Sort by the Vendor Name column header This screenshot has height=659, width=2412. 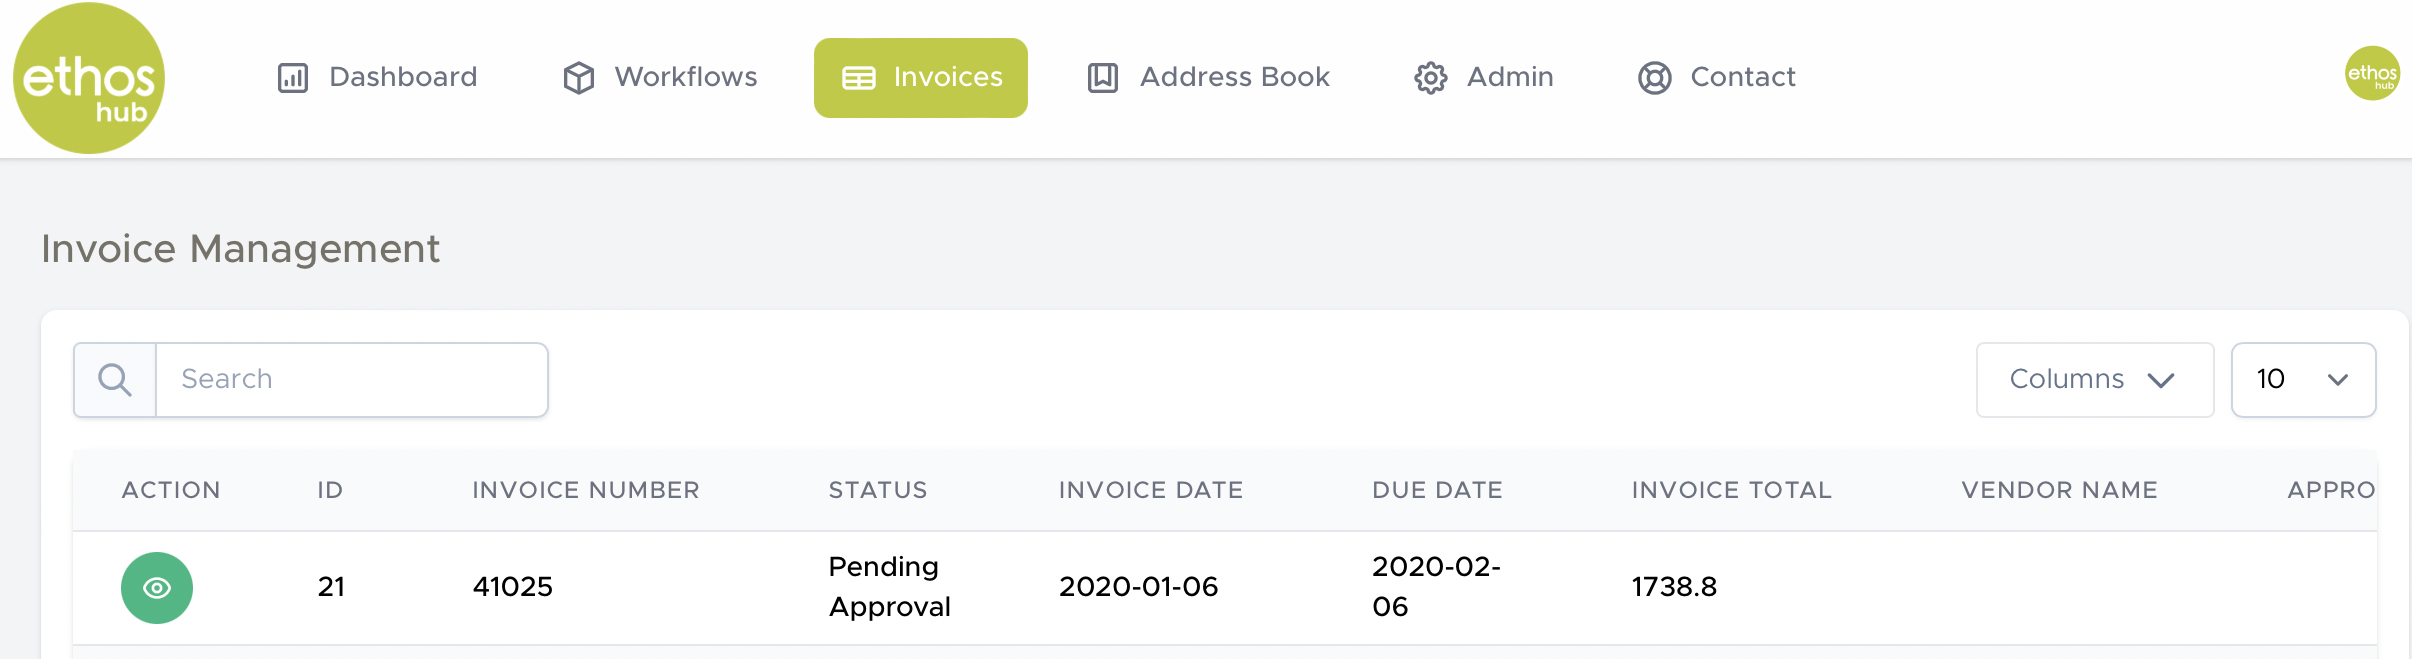pyautogui.click(x=2059, y=490)
